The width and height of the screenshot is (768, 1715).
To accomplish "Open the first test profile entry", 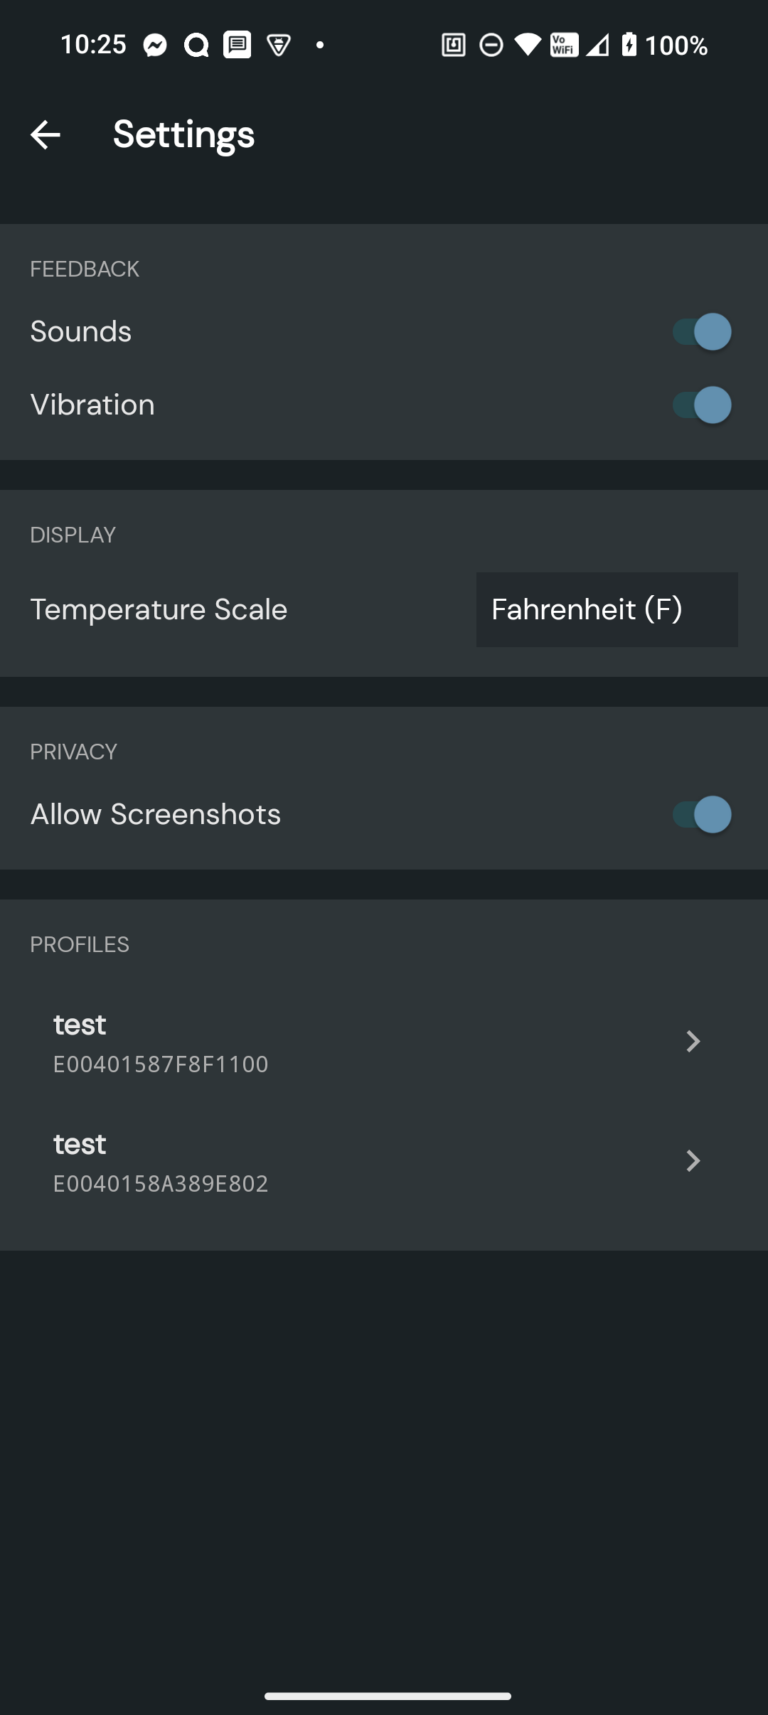I will pyautogui.click(x=160, y=1042).
